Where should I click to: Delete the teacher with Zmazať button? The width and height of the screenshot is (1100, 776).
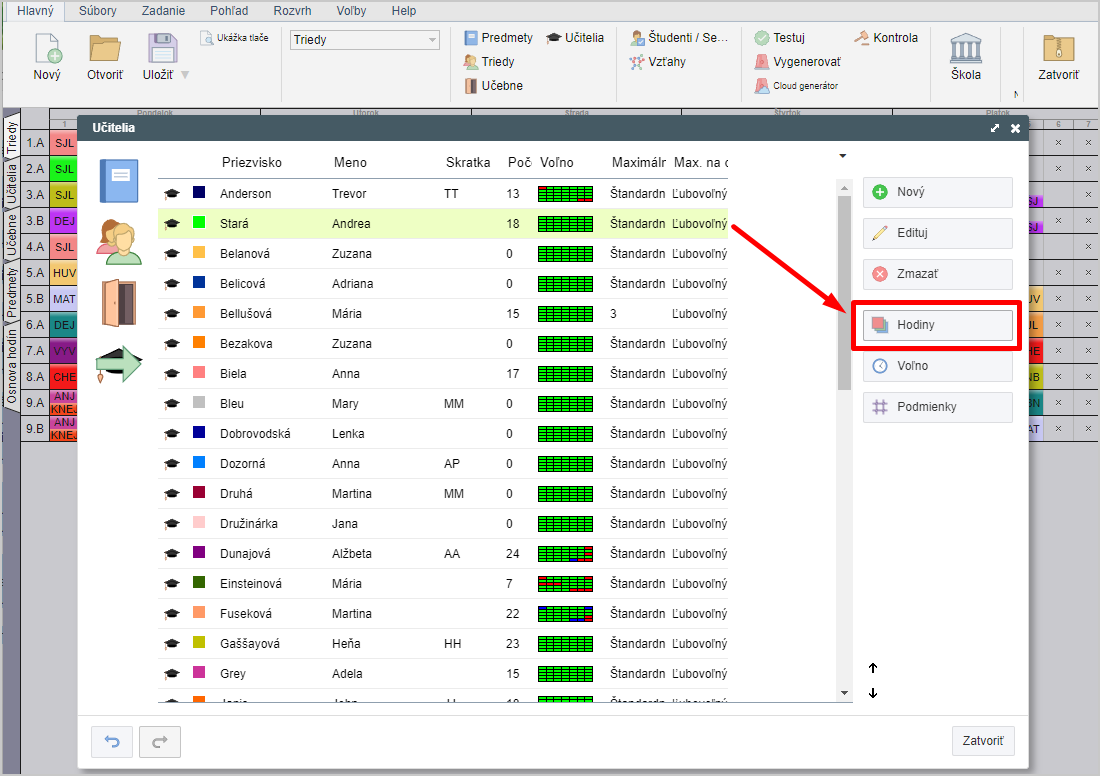[x=937, y=274]
